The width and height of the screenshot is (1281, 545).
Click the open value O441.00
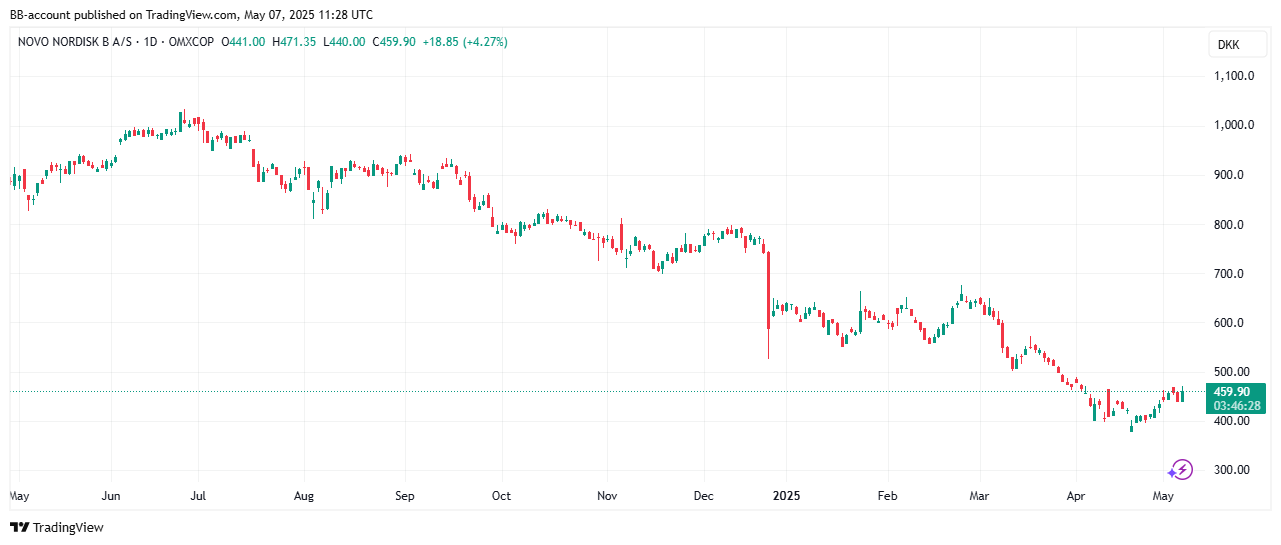(244, 42)
